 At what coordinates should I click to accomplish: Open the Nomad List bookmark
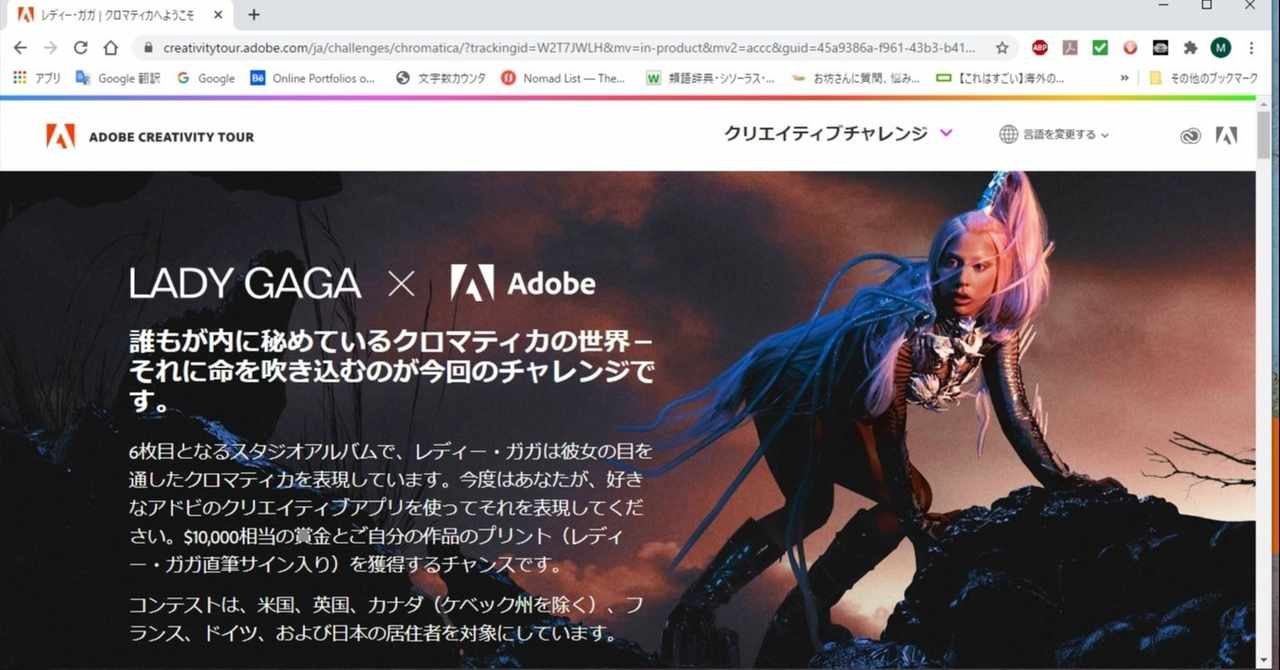pyautogui.click(x=562, y=78)
